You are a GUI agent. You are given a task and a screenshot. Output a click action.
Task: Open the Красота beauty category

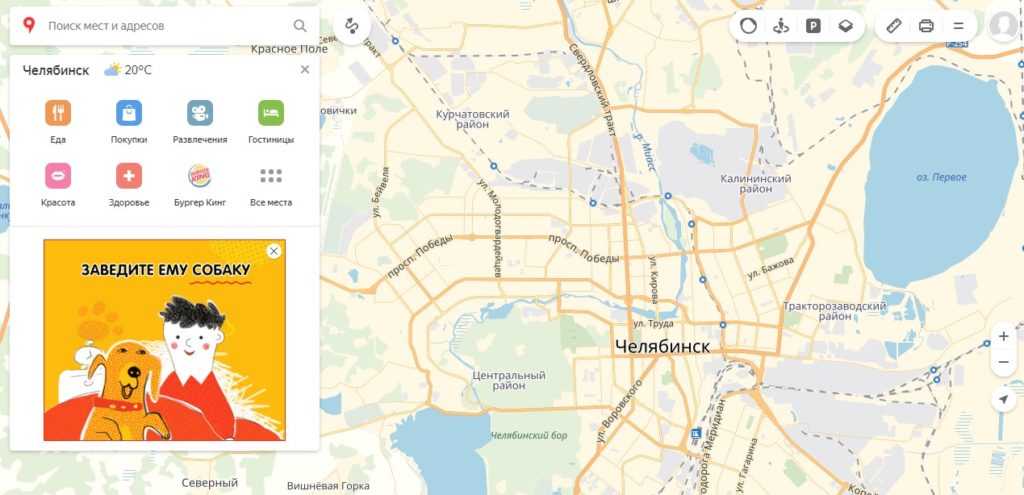click(x=58, y=185)
